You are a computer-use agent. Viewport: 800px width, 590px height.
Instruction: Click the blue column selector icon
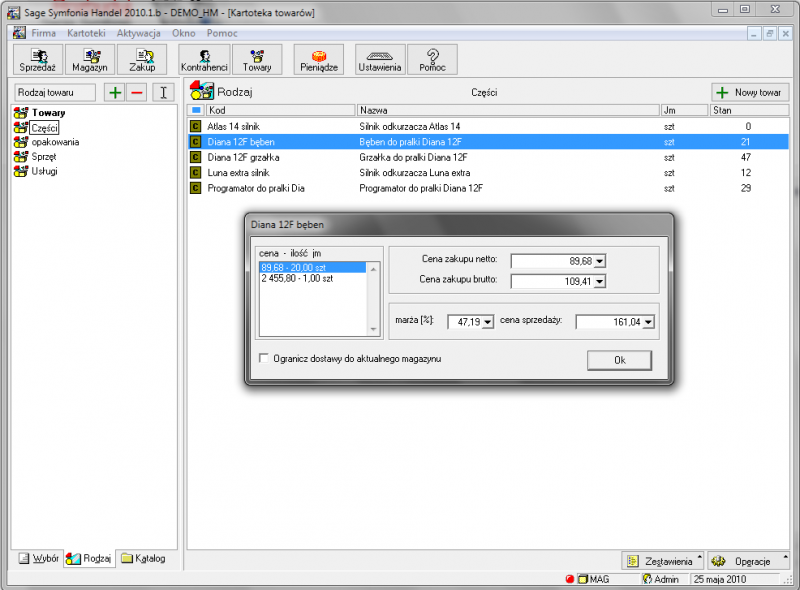(196, 110)
